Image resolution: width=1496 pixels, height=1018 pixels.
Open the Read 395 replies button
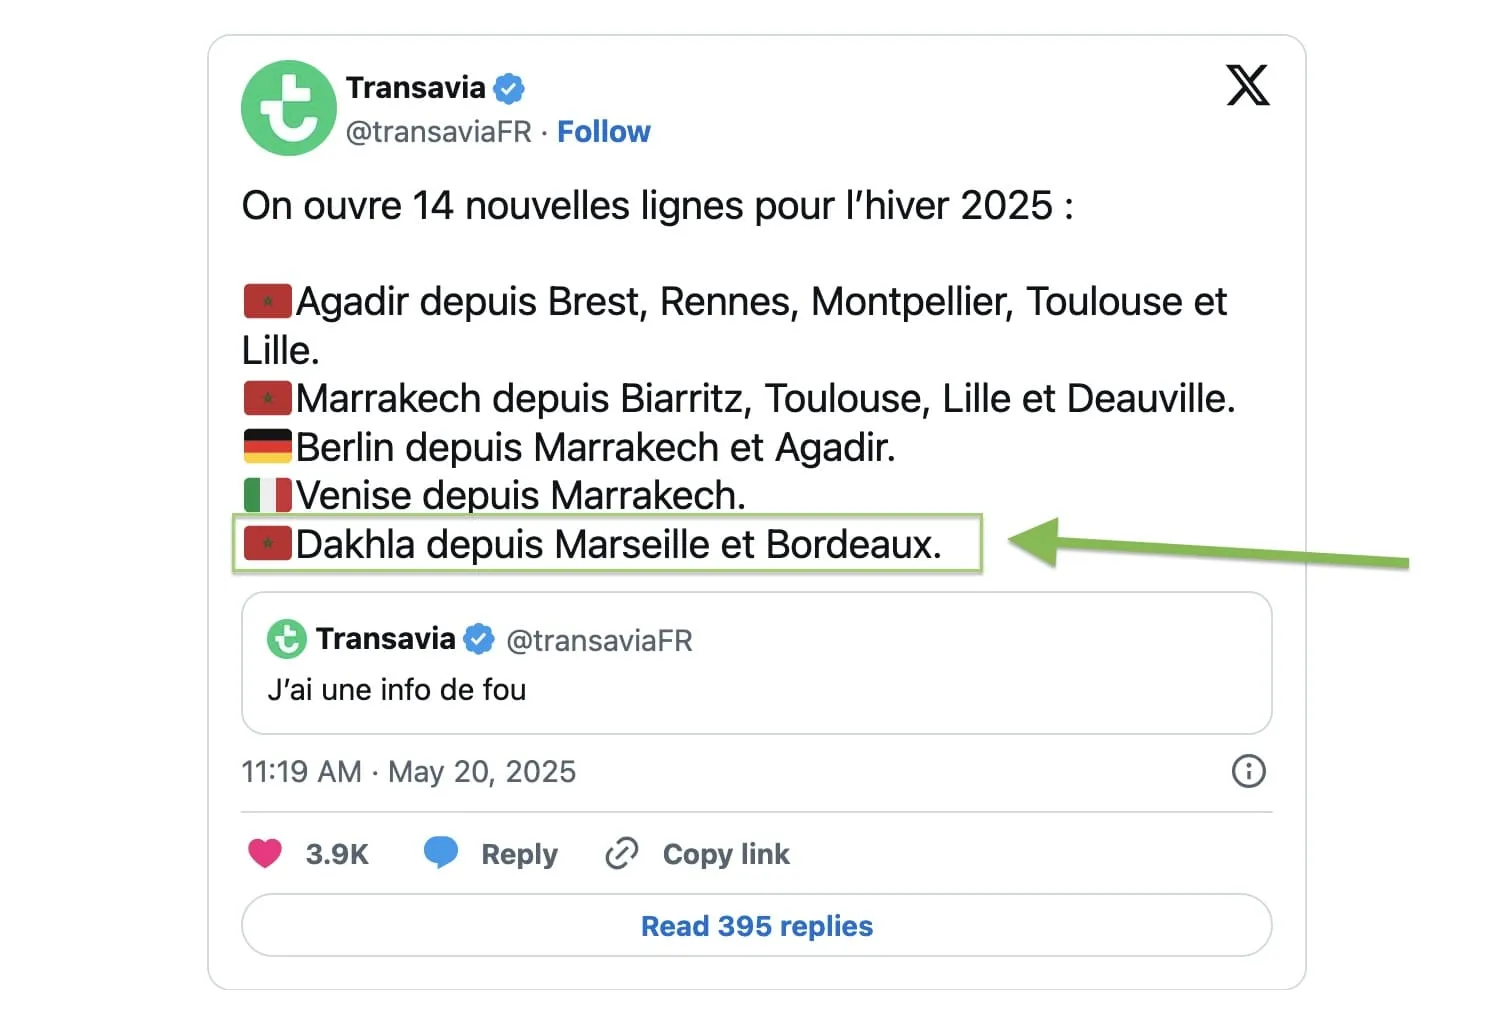[756, 925]
